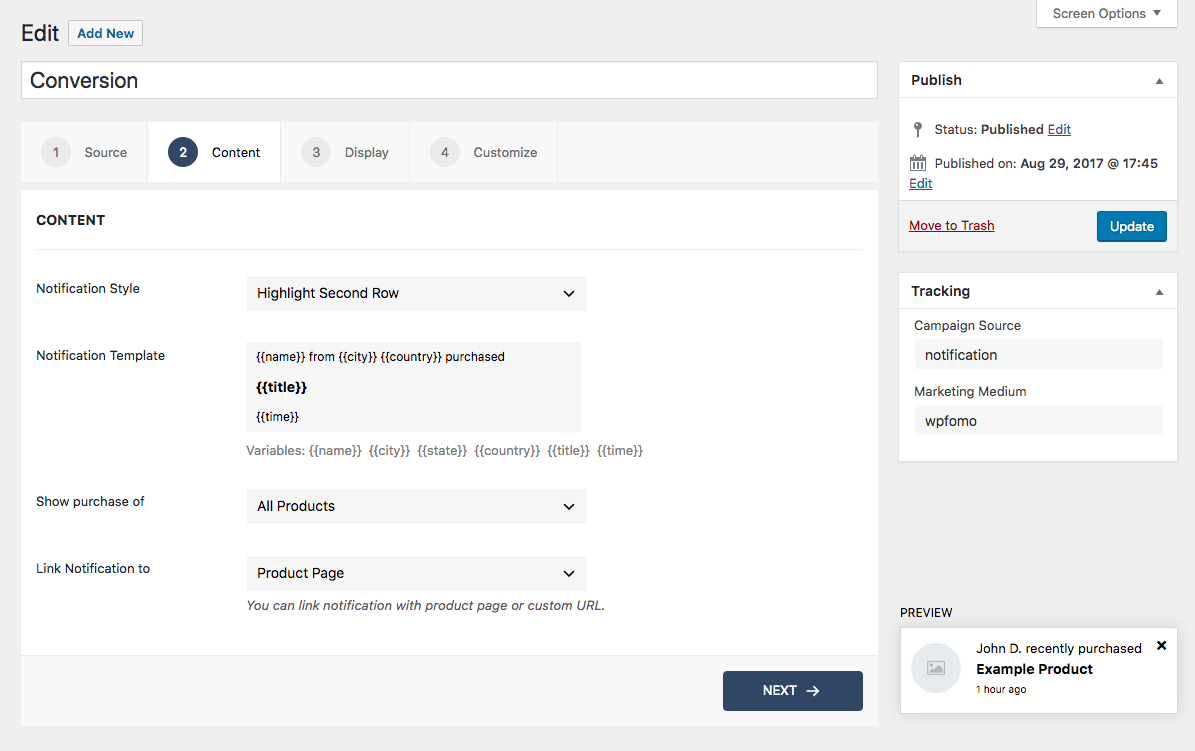
Task: Click the pin icon beside Status: Published
Action: pos(918,129)
